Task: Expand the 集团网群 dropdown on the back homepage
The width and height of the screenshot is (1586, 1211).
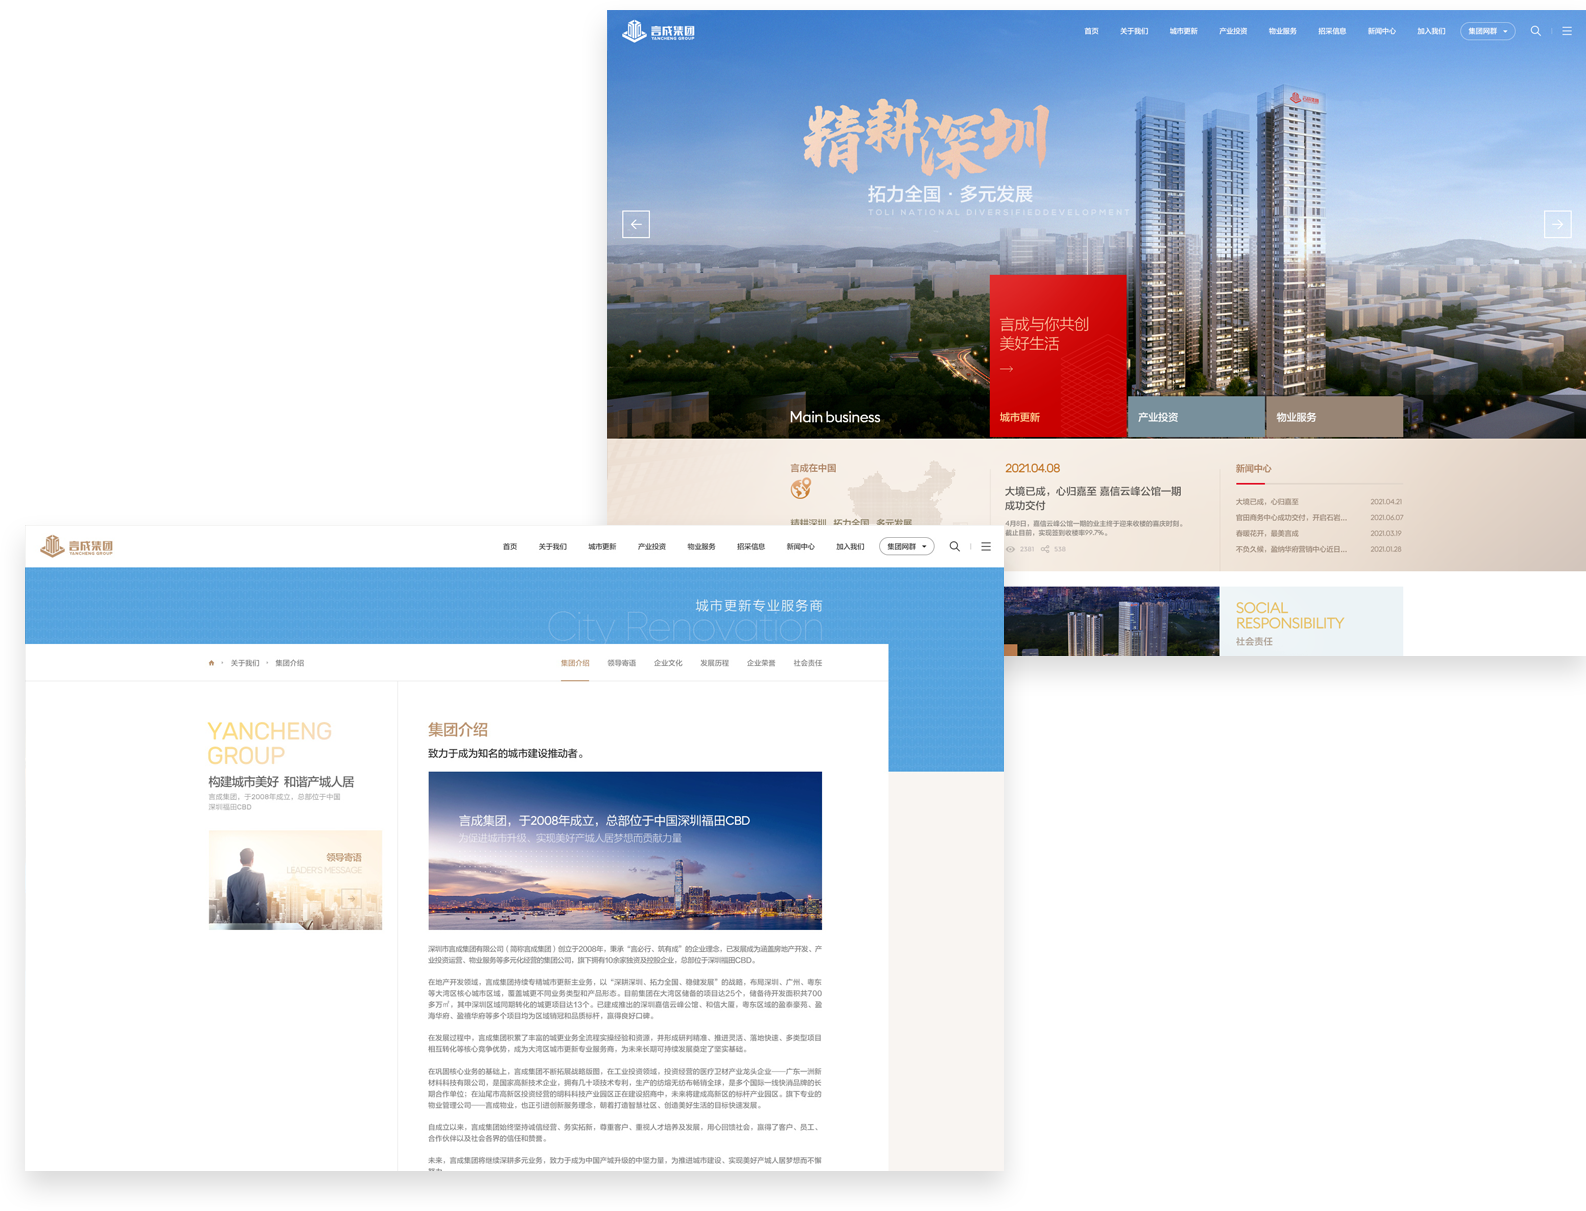Action: click(1487, 31)
